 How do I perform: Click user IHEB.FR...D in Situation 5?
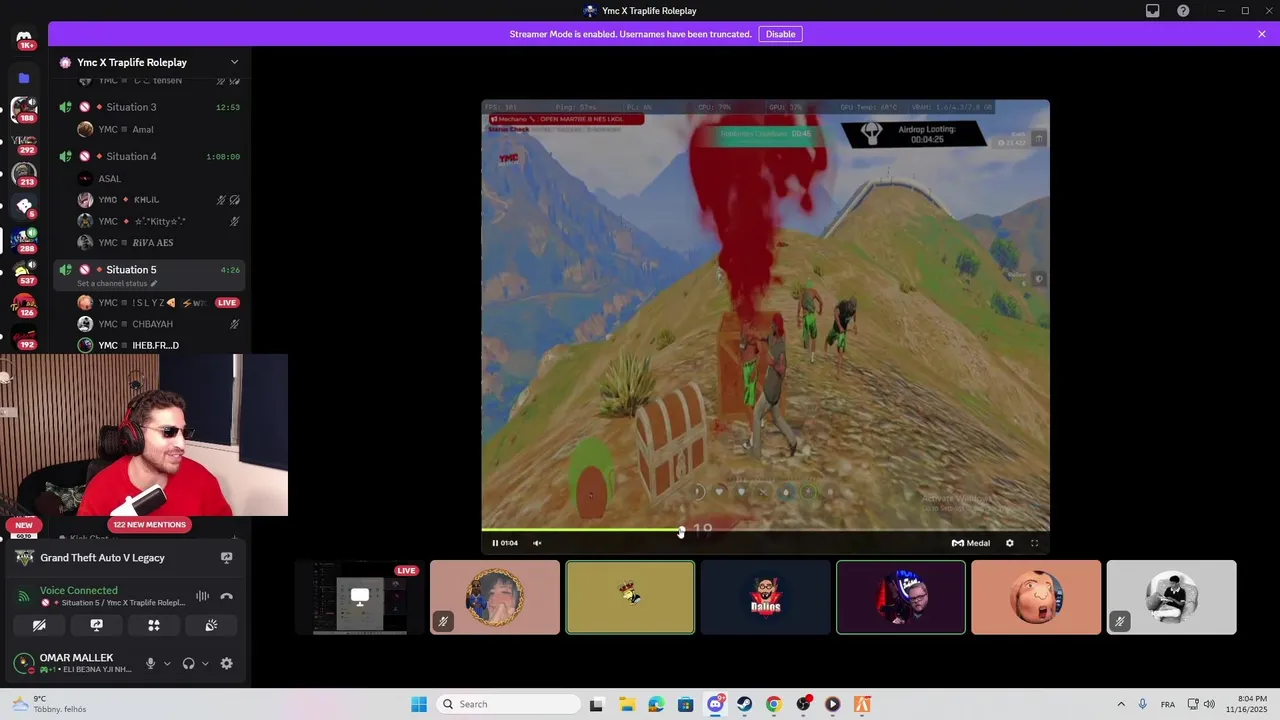click(x=159, y=345)
